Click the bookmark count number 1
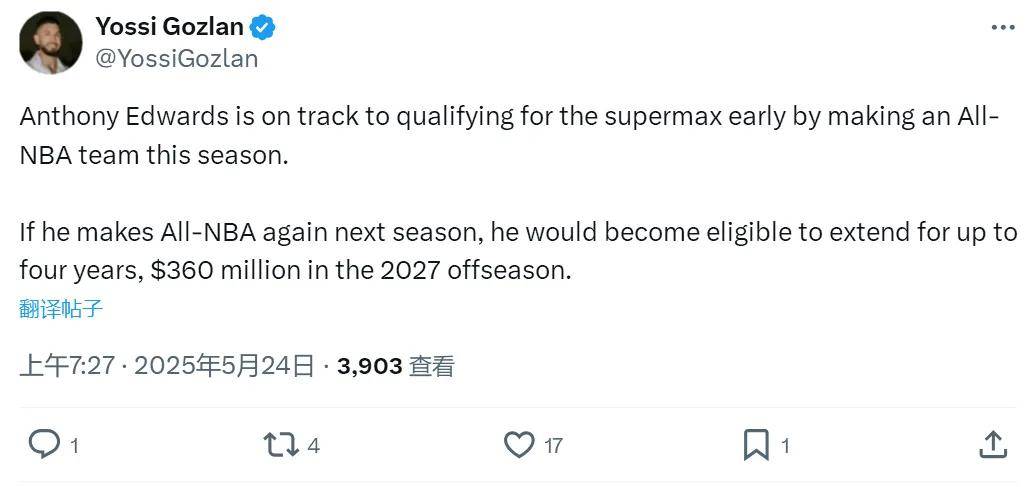Screen dimensions: 1035x487 [x=785, y=446]
